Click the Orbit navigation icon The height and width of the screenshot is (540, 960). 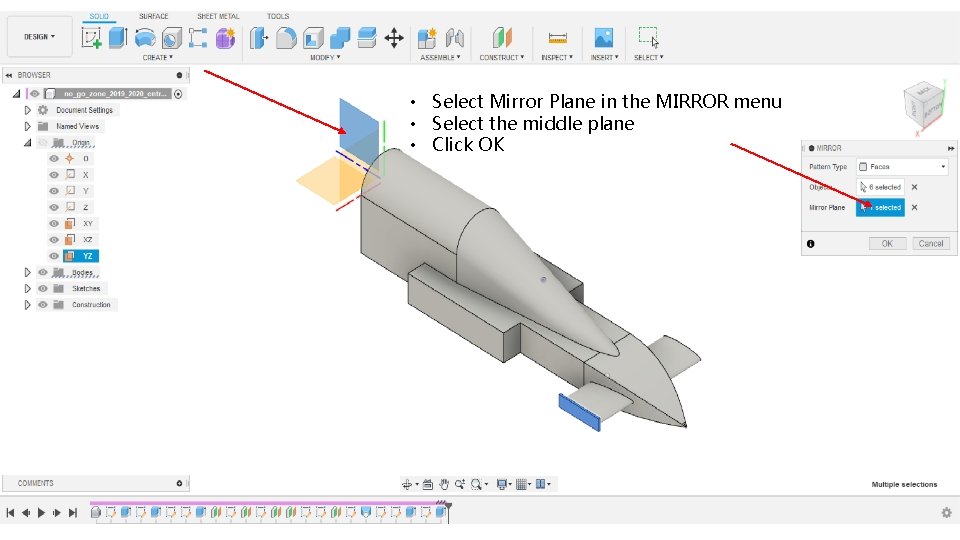[x=407, y=484]
